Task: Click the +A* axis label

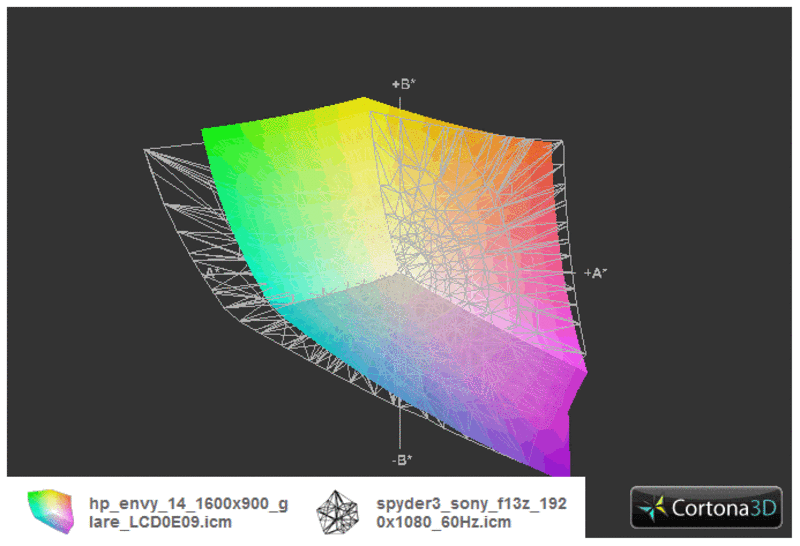Action: [x=595, y=273]
